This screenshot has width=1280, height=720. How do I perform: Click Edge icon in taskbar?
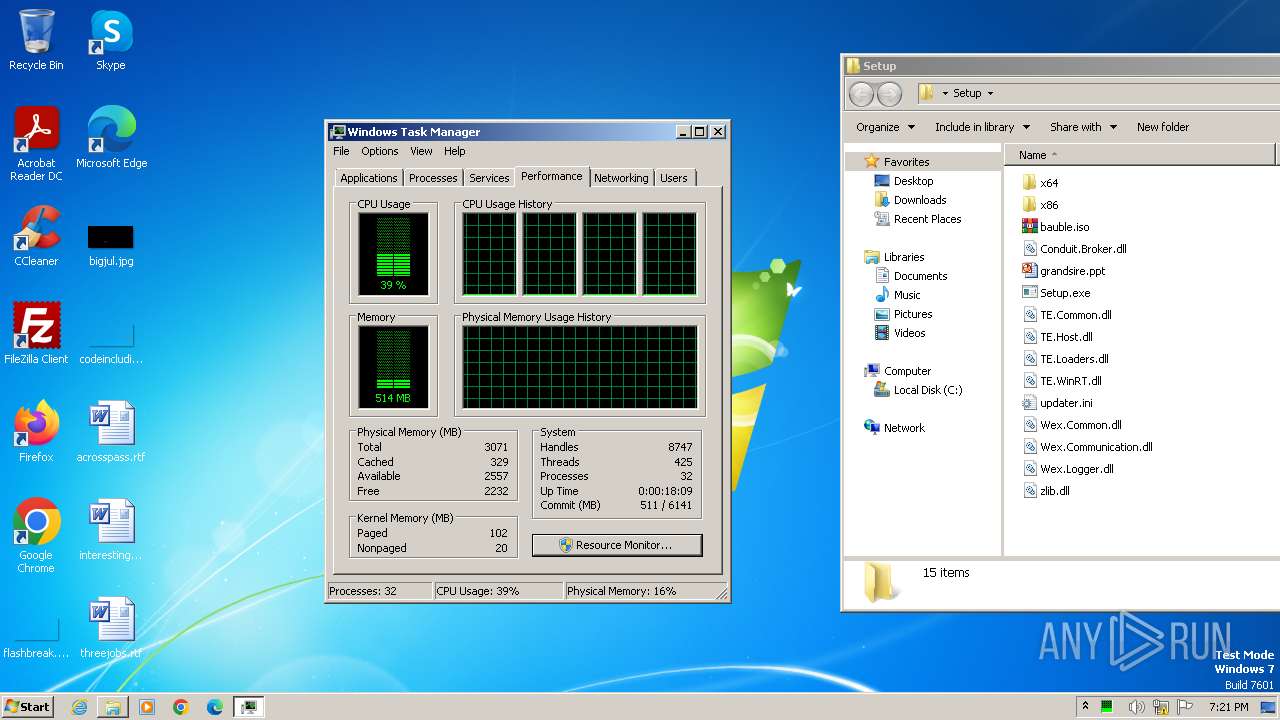coord(215,707)
